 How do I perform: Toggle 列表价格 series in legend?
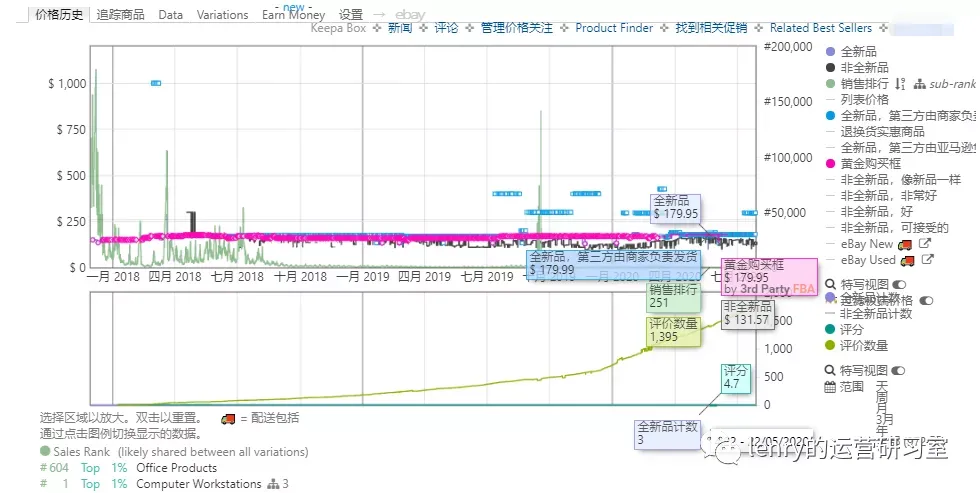coord(864,99)
